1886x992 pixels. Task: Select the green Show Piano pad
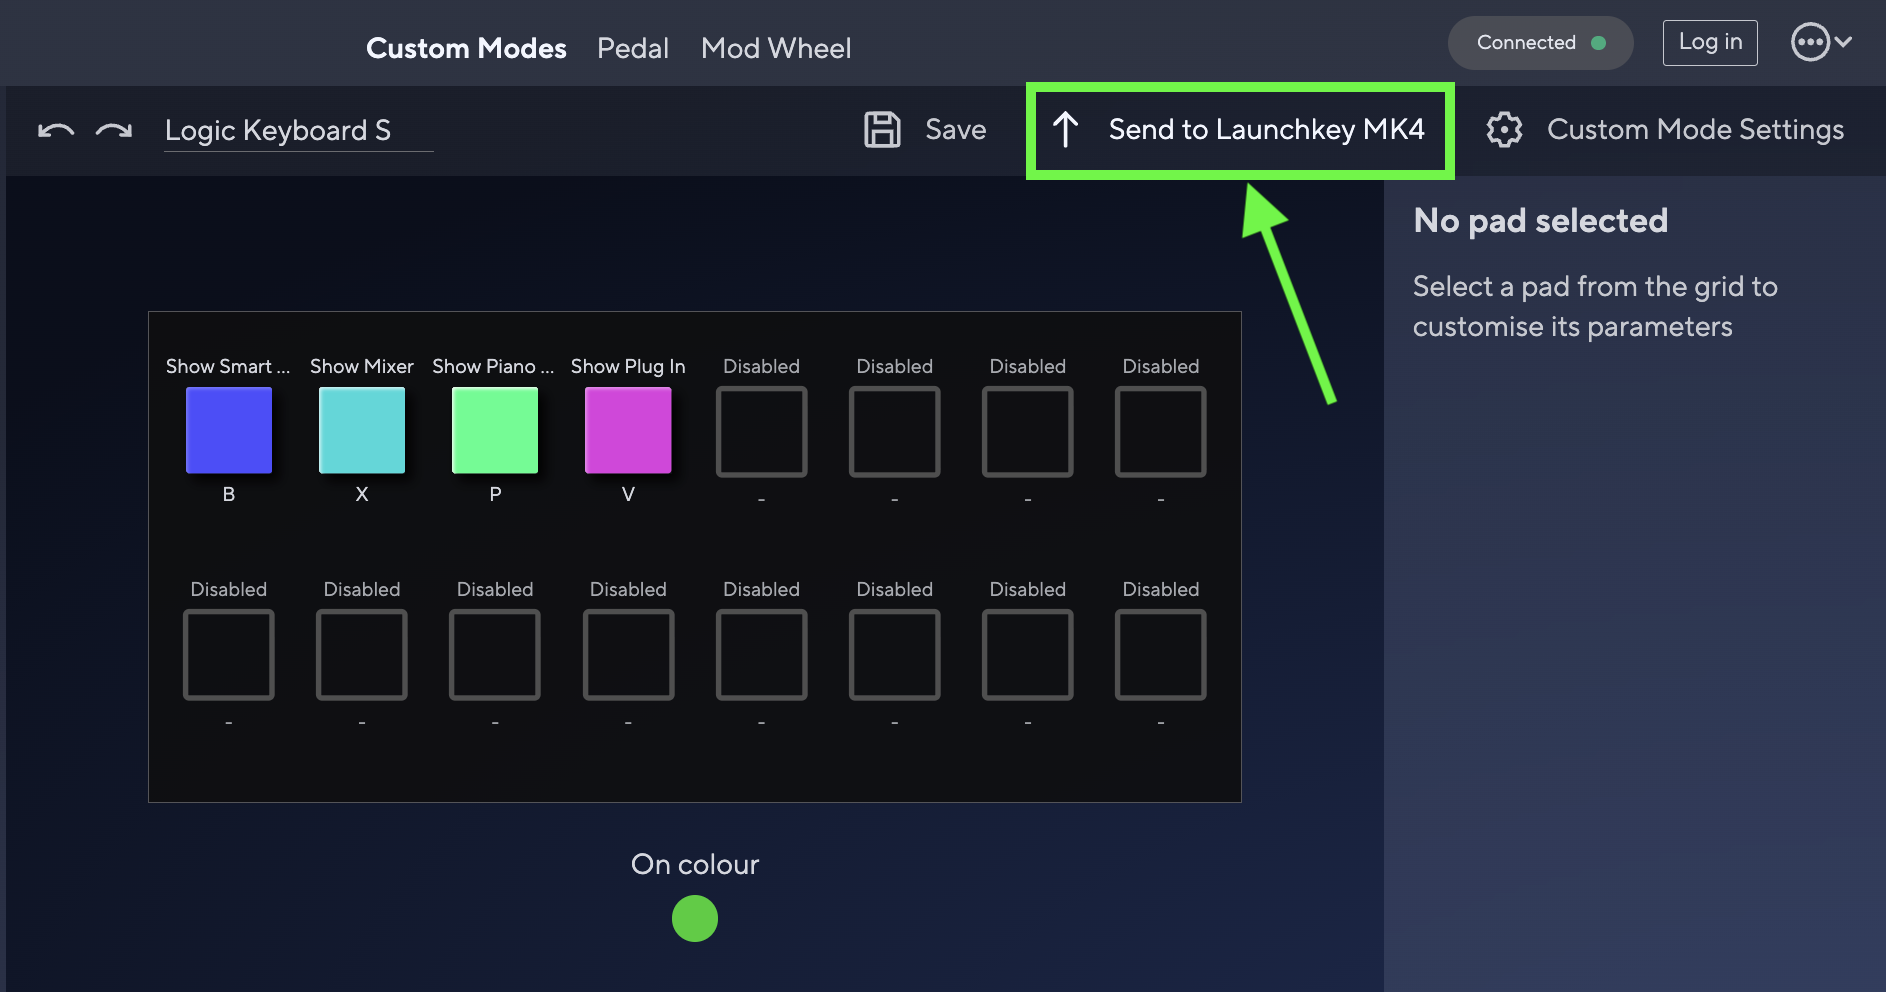click(495, 430)
